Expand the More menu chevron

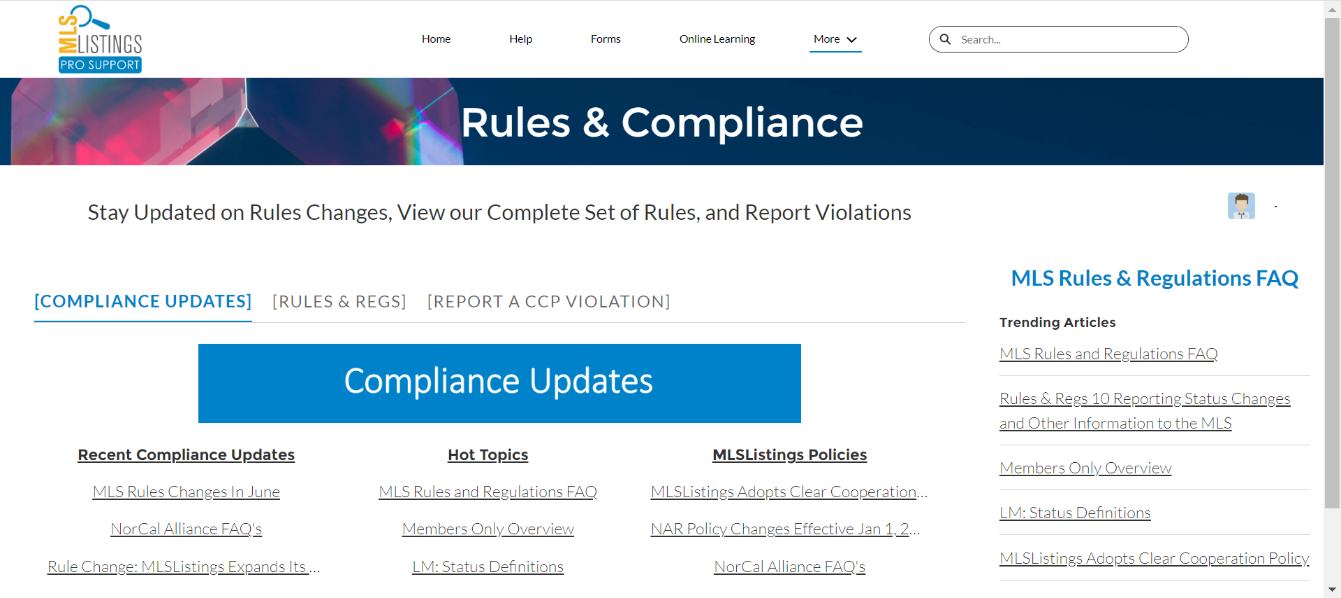(852, 40)
